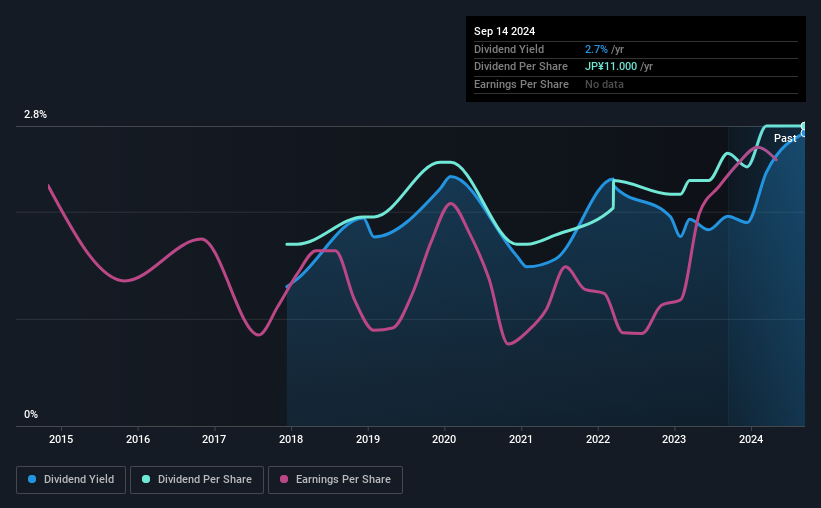
Task: Click the Sep 14 2024 tooltip date
Action: pyautogui.click(x=504, y=31)
